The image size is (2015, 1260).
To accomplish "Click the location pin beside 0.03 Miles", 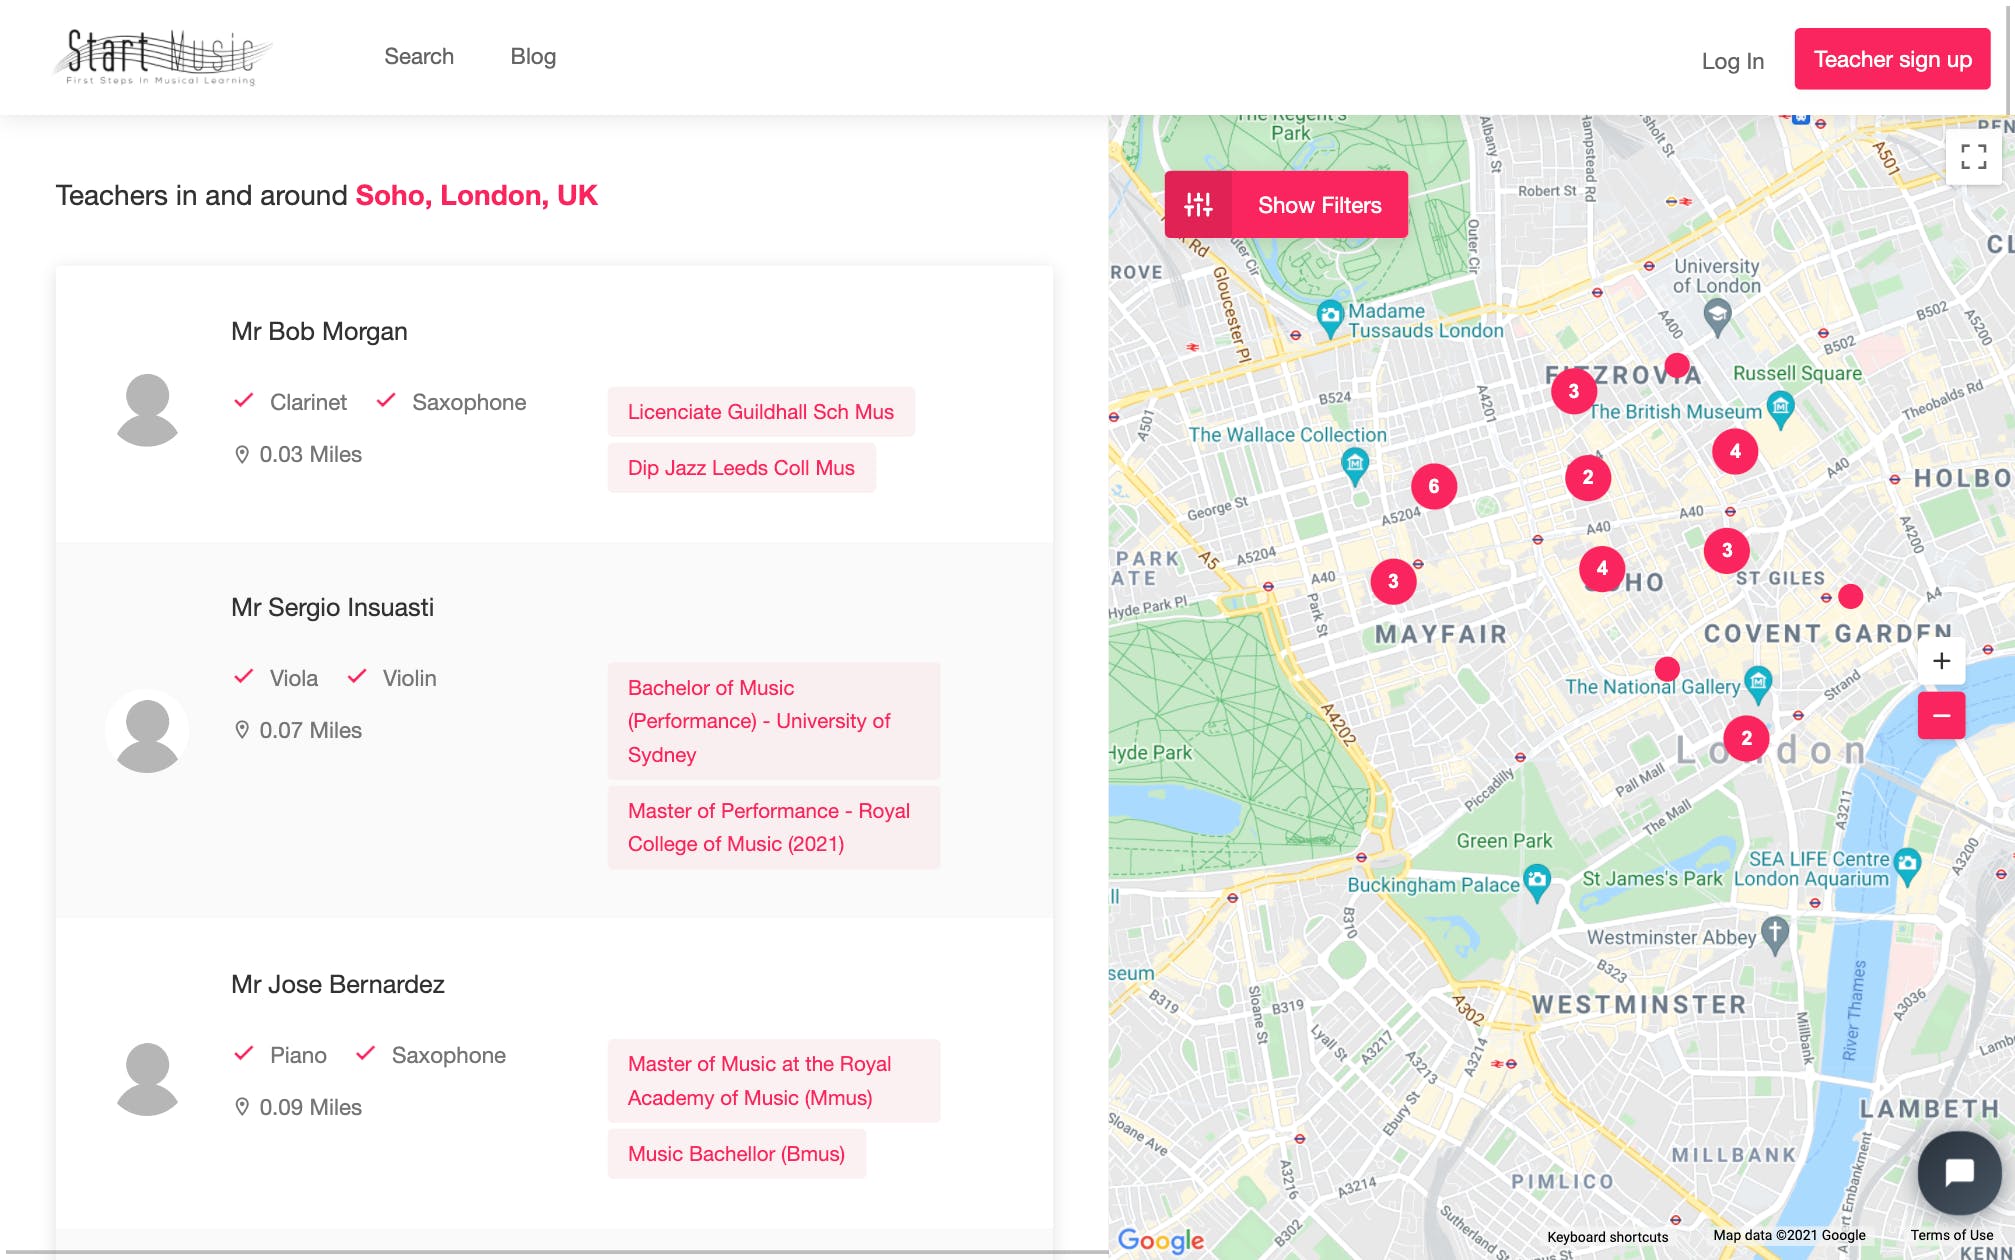I will pyautogui.click(x=242, y=455).
